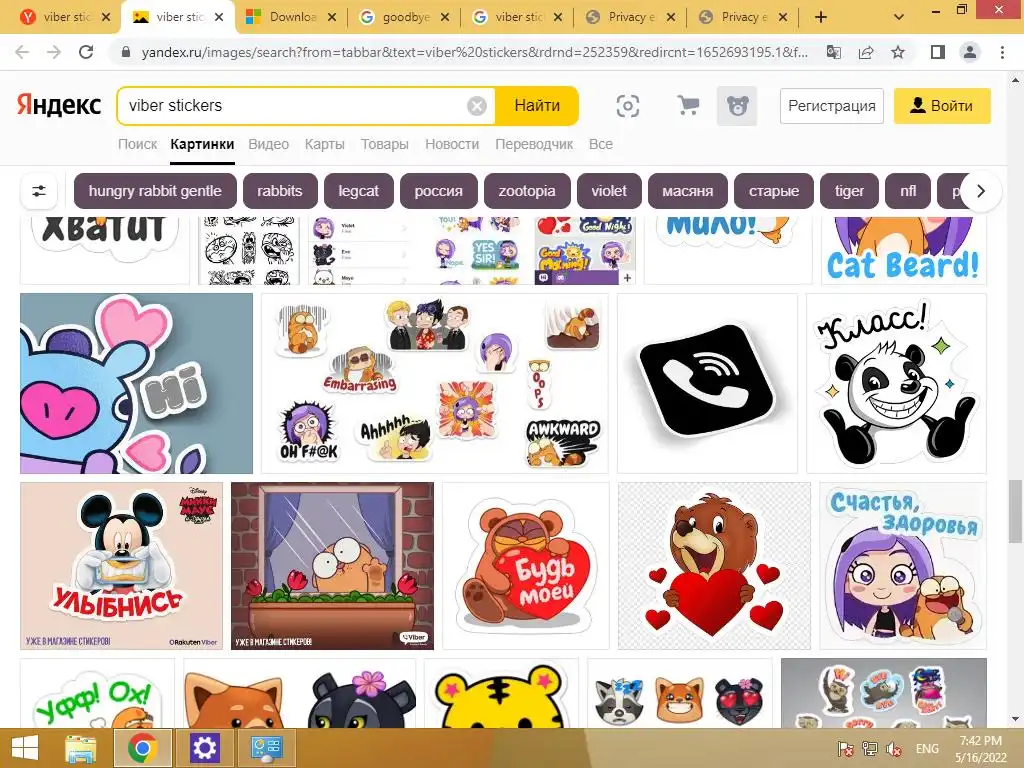Open the Переводчик category
1024x768 pixels.
coord(534,144)
